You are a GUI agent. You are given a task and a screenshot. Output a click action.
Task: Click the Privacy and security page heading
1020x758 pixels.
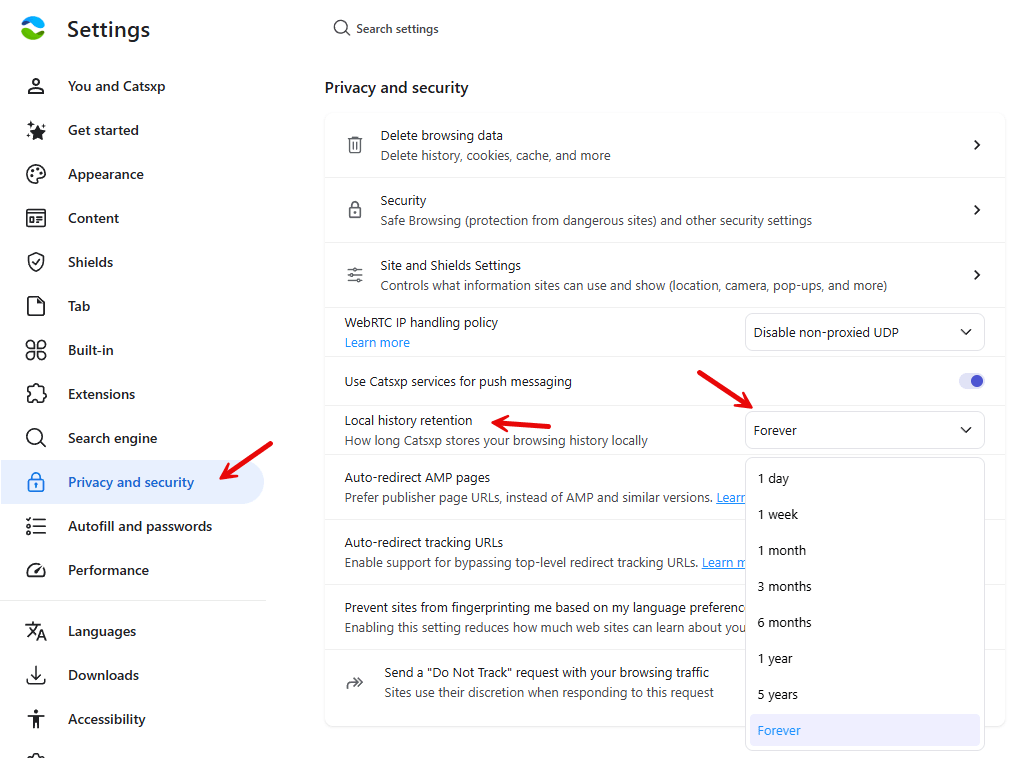[396, 87]
